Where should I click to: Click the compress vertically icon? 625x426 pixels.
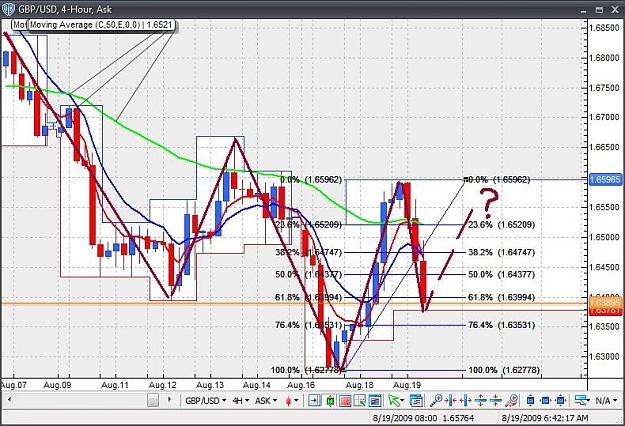click(x=495, y=400)
